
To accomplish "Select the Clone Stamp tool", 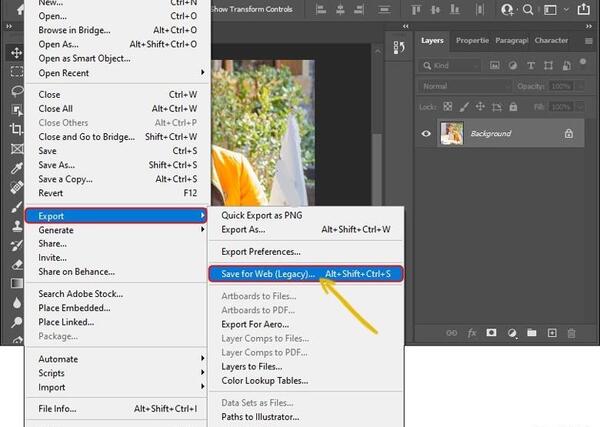I will 17,226.
